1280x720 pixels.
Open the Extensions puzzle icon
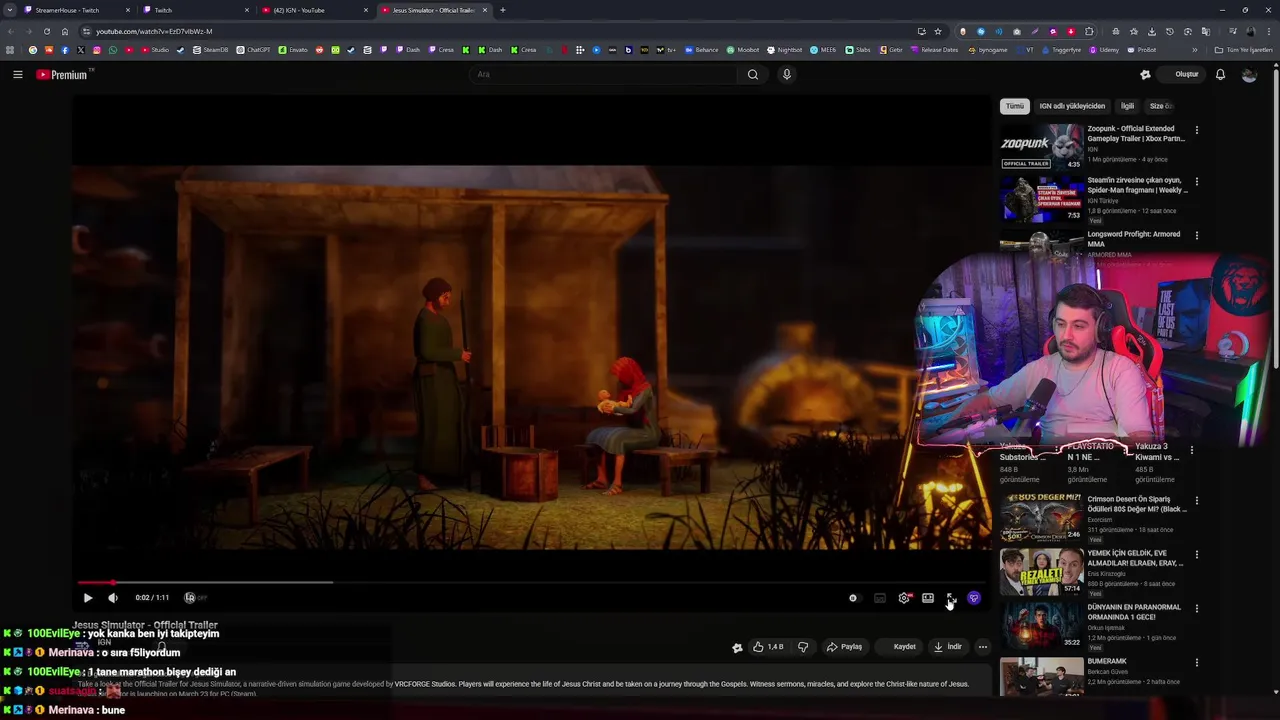1089,31
